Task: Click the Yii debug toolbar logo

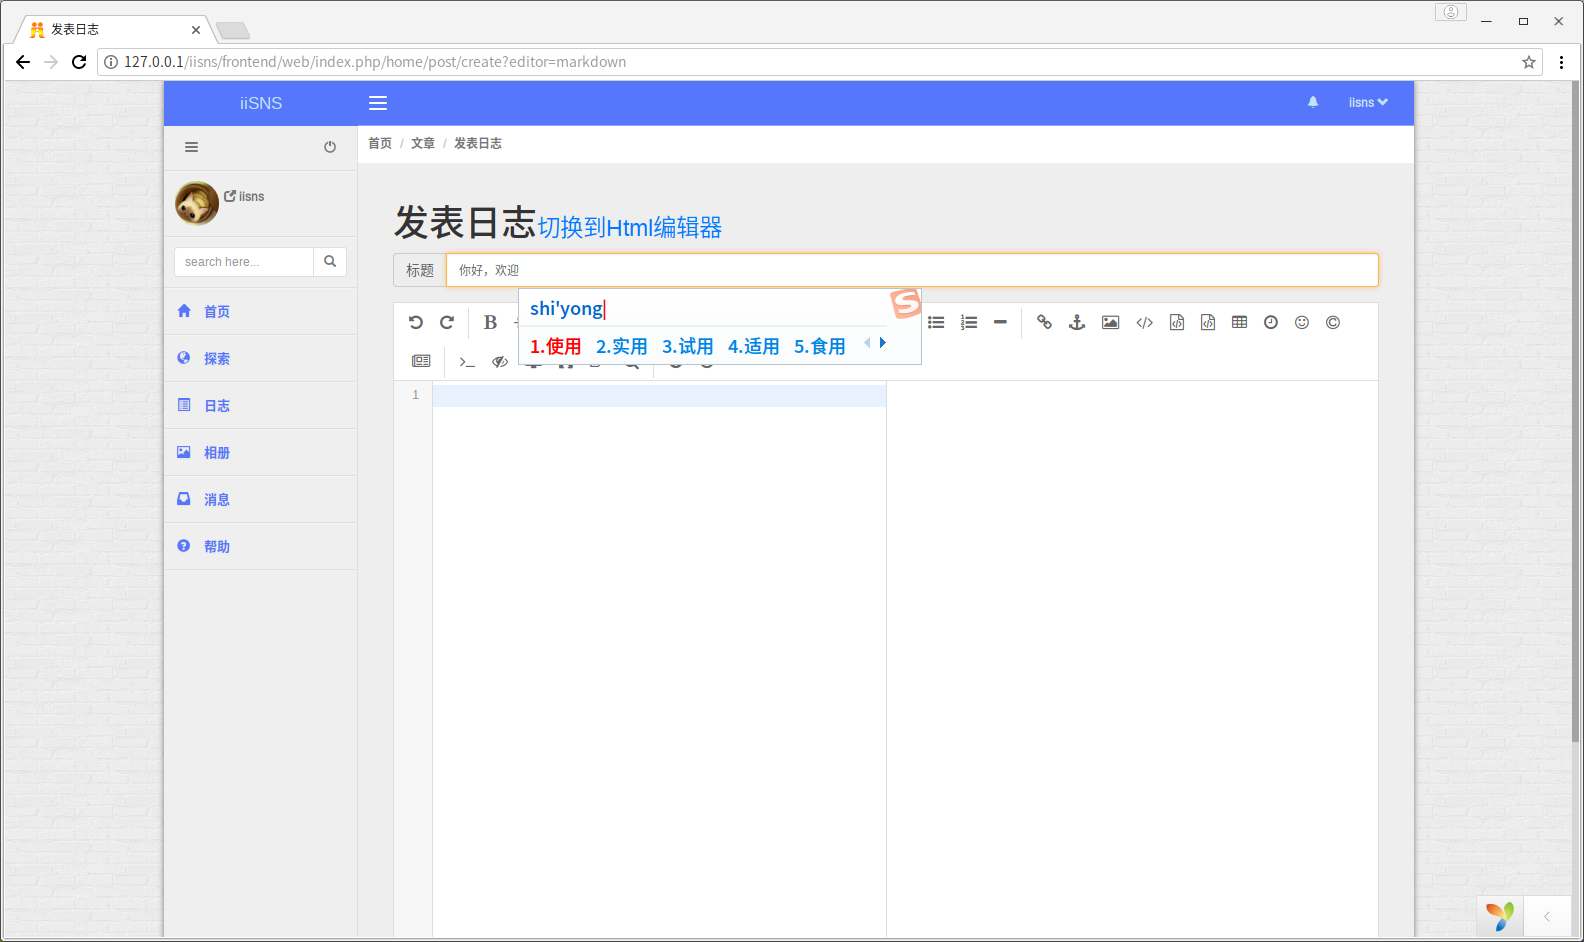Action: [x=1500, y=916]
